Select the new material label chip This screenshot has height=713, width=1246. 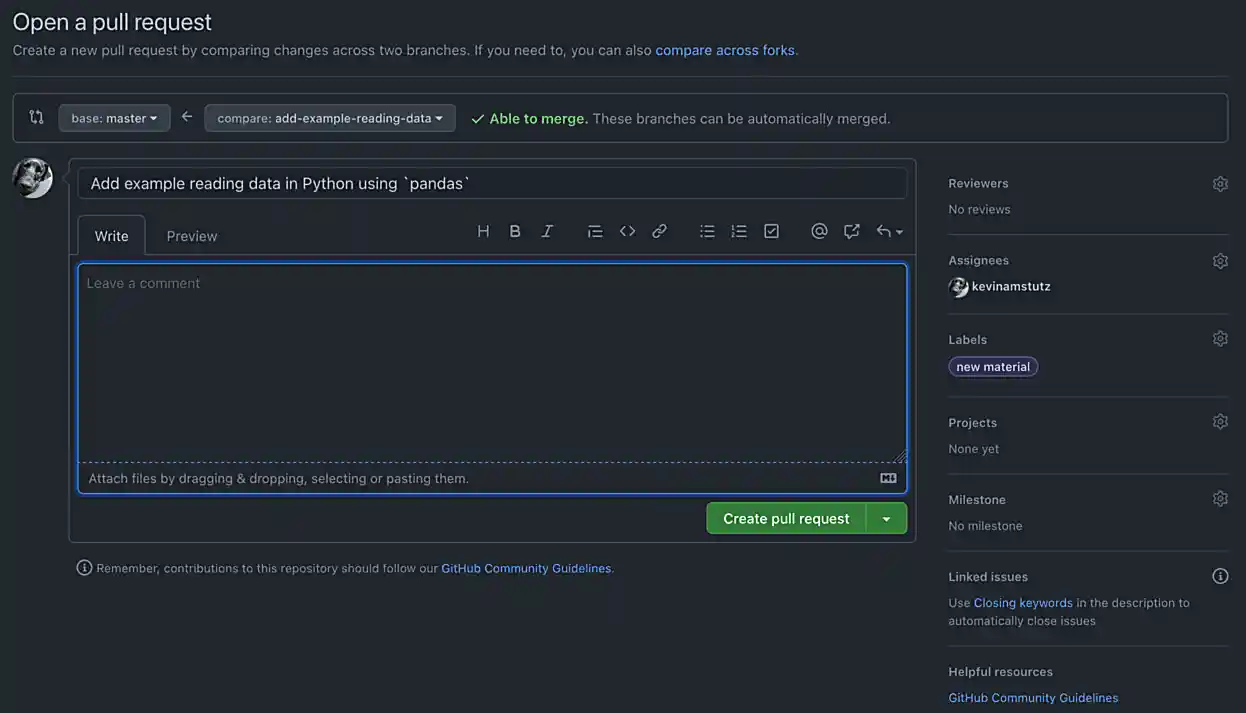(x=992, y=366)
